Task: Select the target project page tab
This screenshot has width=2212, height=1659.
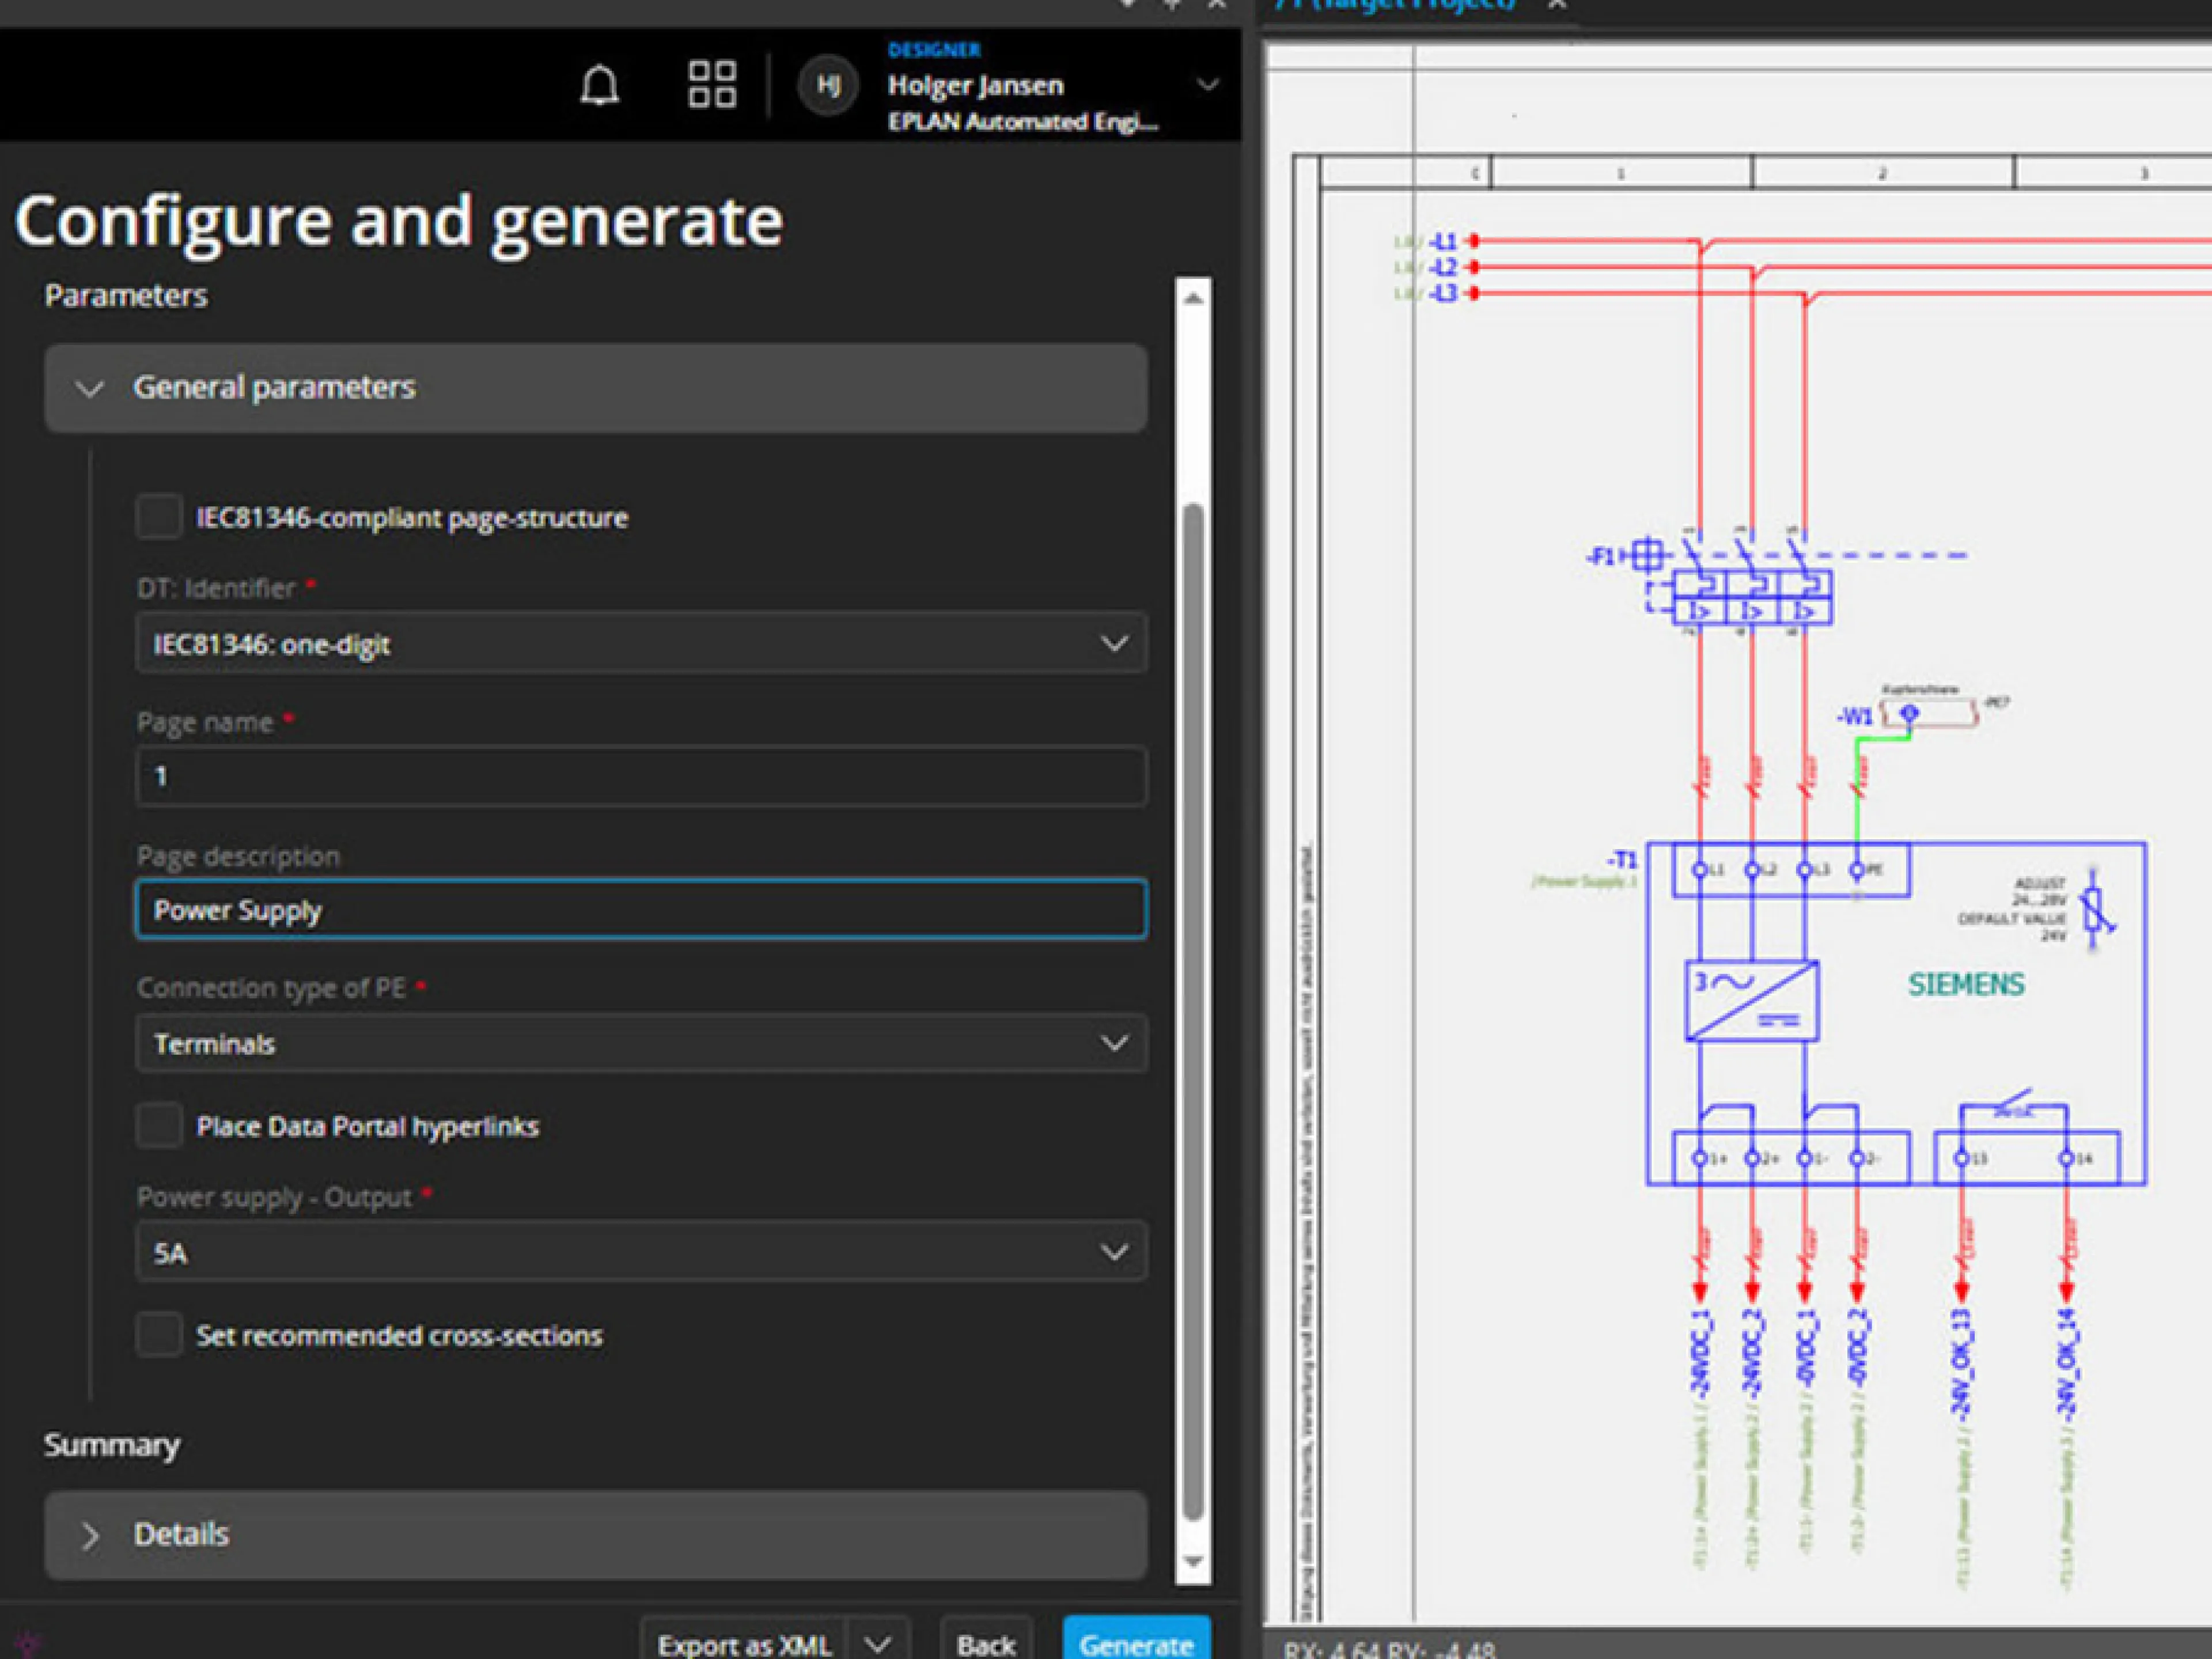Action: pos(1396,5)
